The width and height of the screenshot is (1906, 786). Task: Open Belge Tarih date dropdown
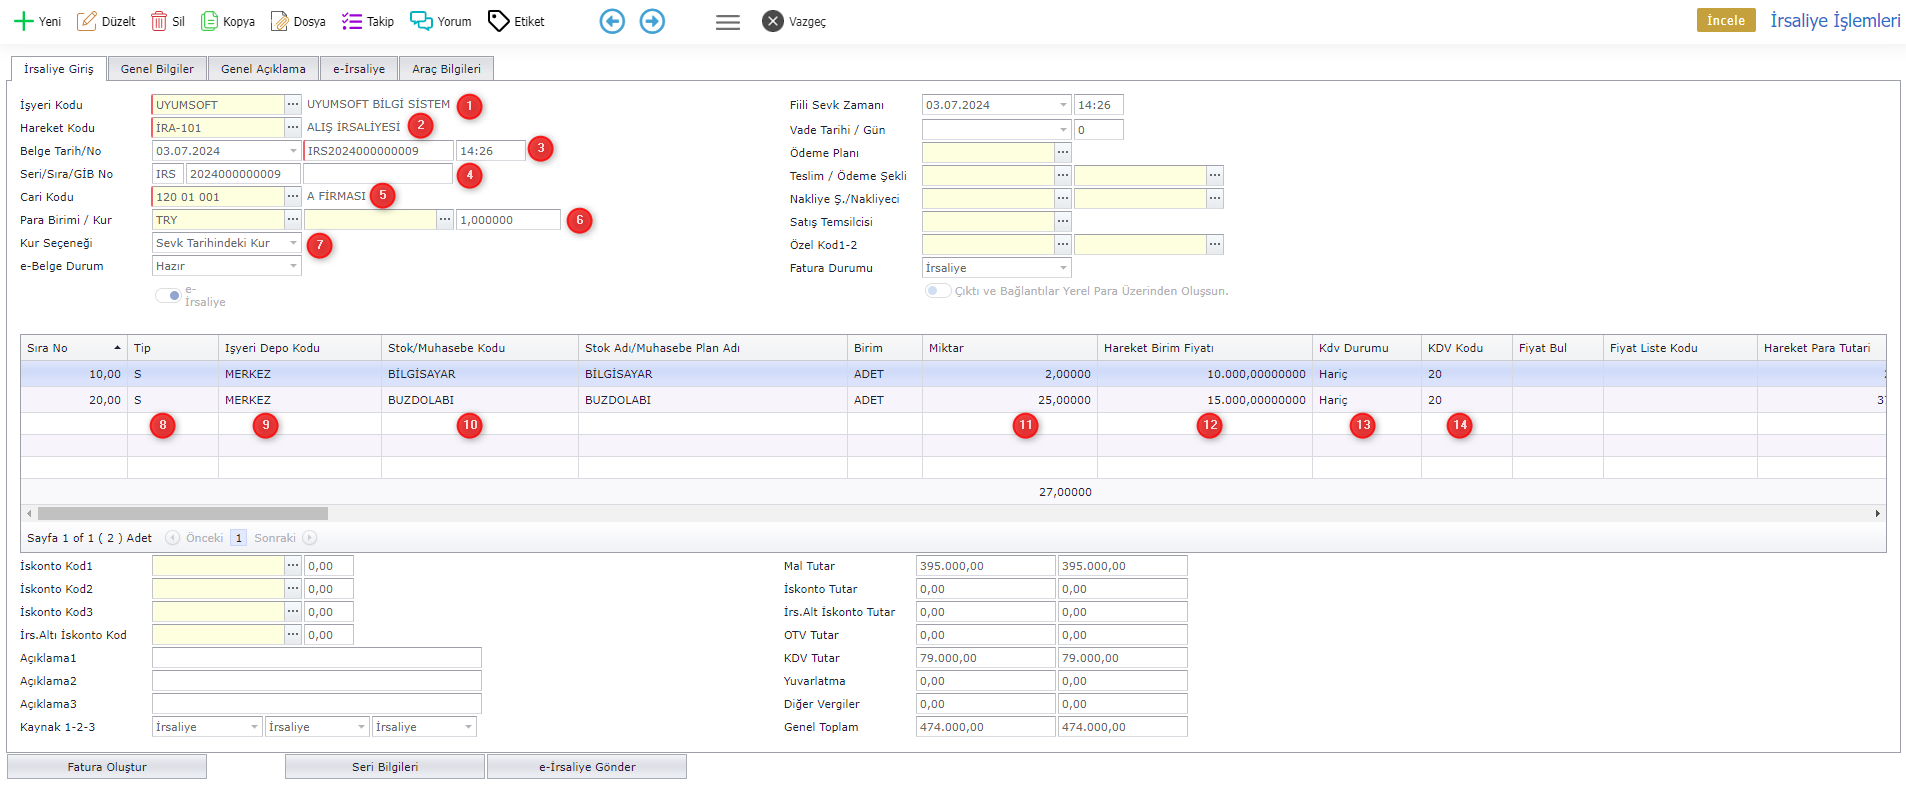(x=293, y=151)
